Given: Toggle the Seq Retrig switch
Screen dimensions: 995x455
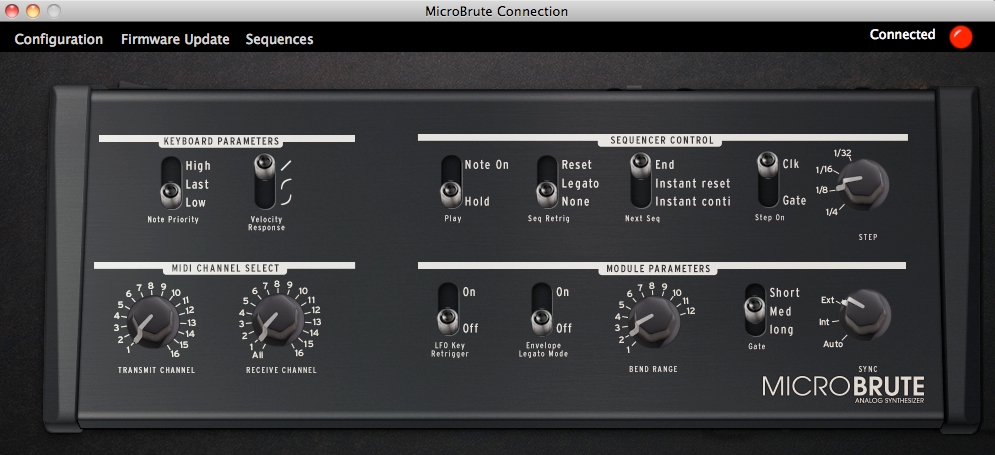Looking at the screenshot, I should pos(547,181).
